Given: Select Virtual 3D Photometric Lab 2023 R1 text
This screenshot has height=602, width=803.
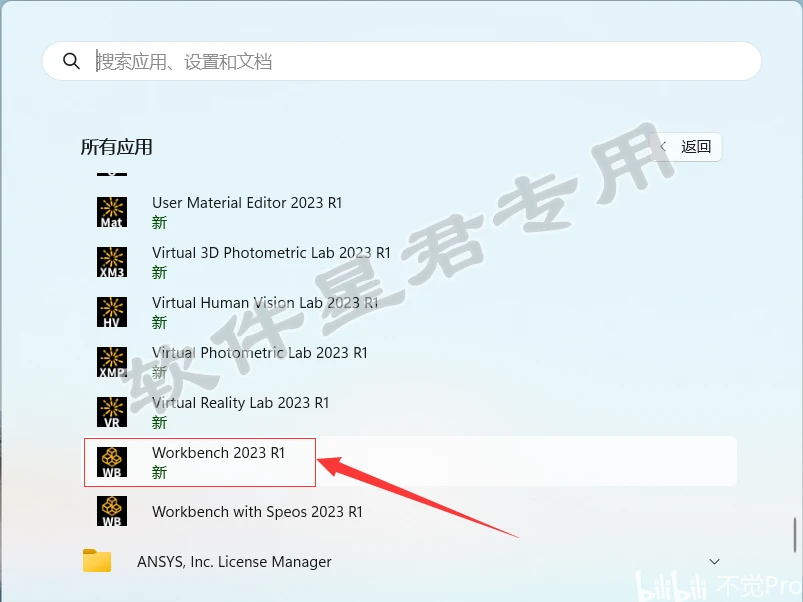Looking at the screenshot, I should pyautogui.click(x=271, y=253).
